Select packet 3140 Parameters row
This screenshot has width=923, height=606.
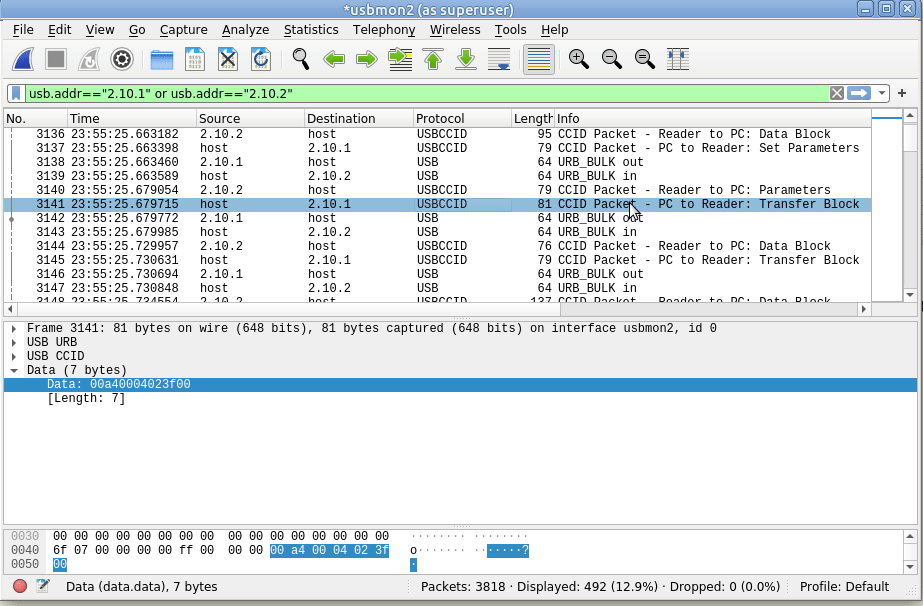coord(437,190)
